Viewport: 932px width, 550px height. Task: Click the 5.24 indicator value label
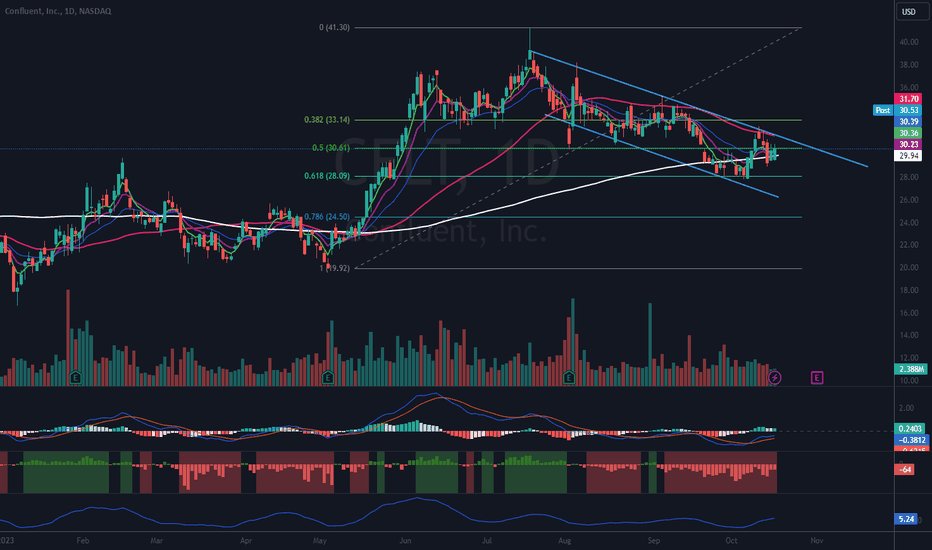[x=906, y=519]
